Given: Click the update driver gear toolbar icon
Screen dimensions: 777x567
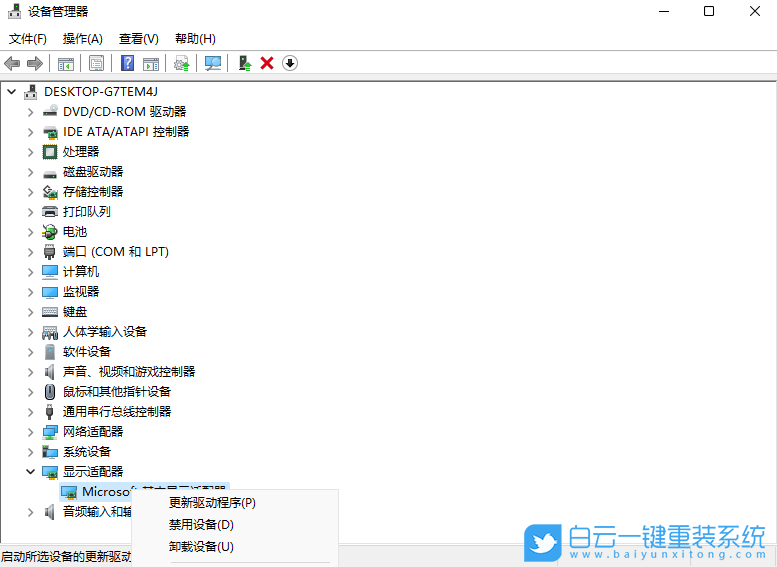Looking at the screenshot, I should [x=181, y=63].
